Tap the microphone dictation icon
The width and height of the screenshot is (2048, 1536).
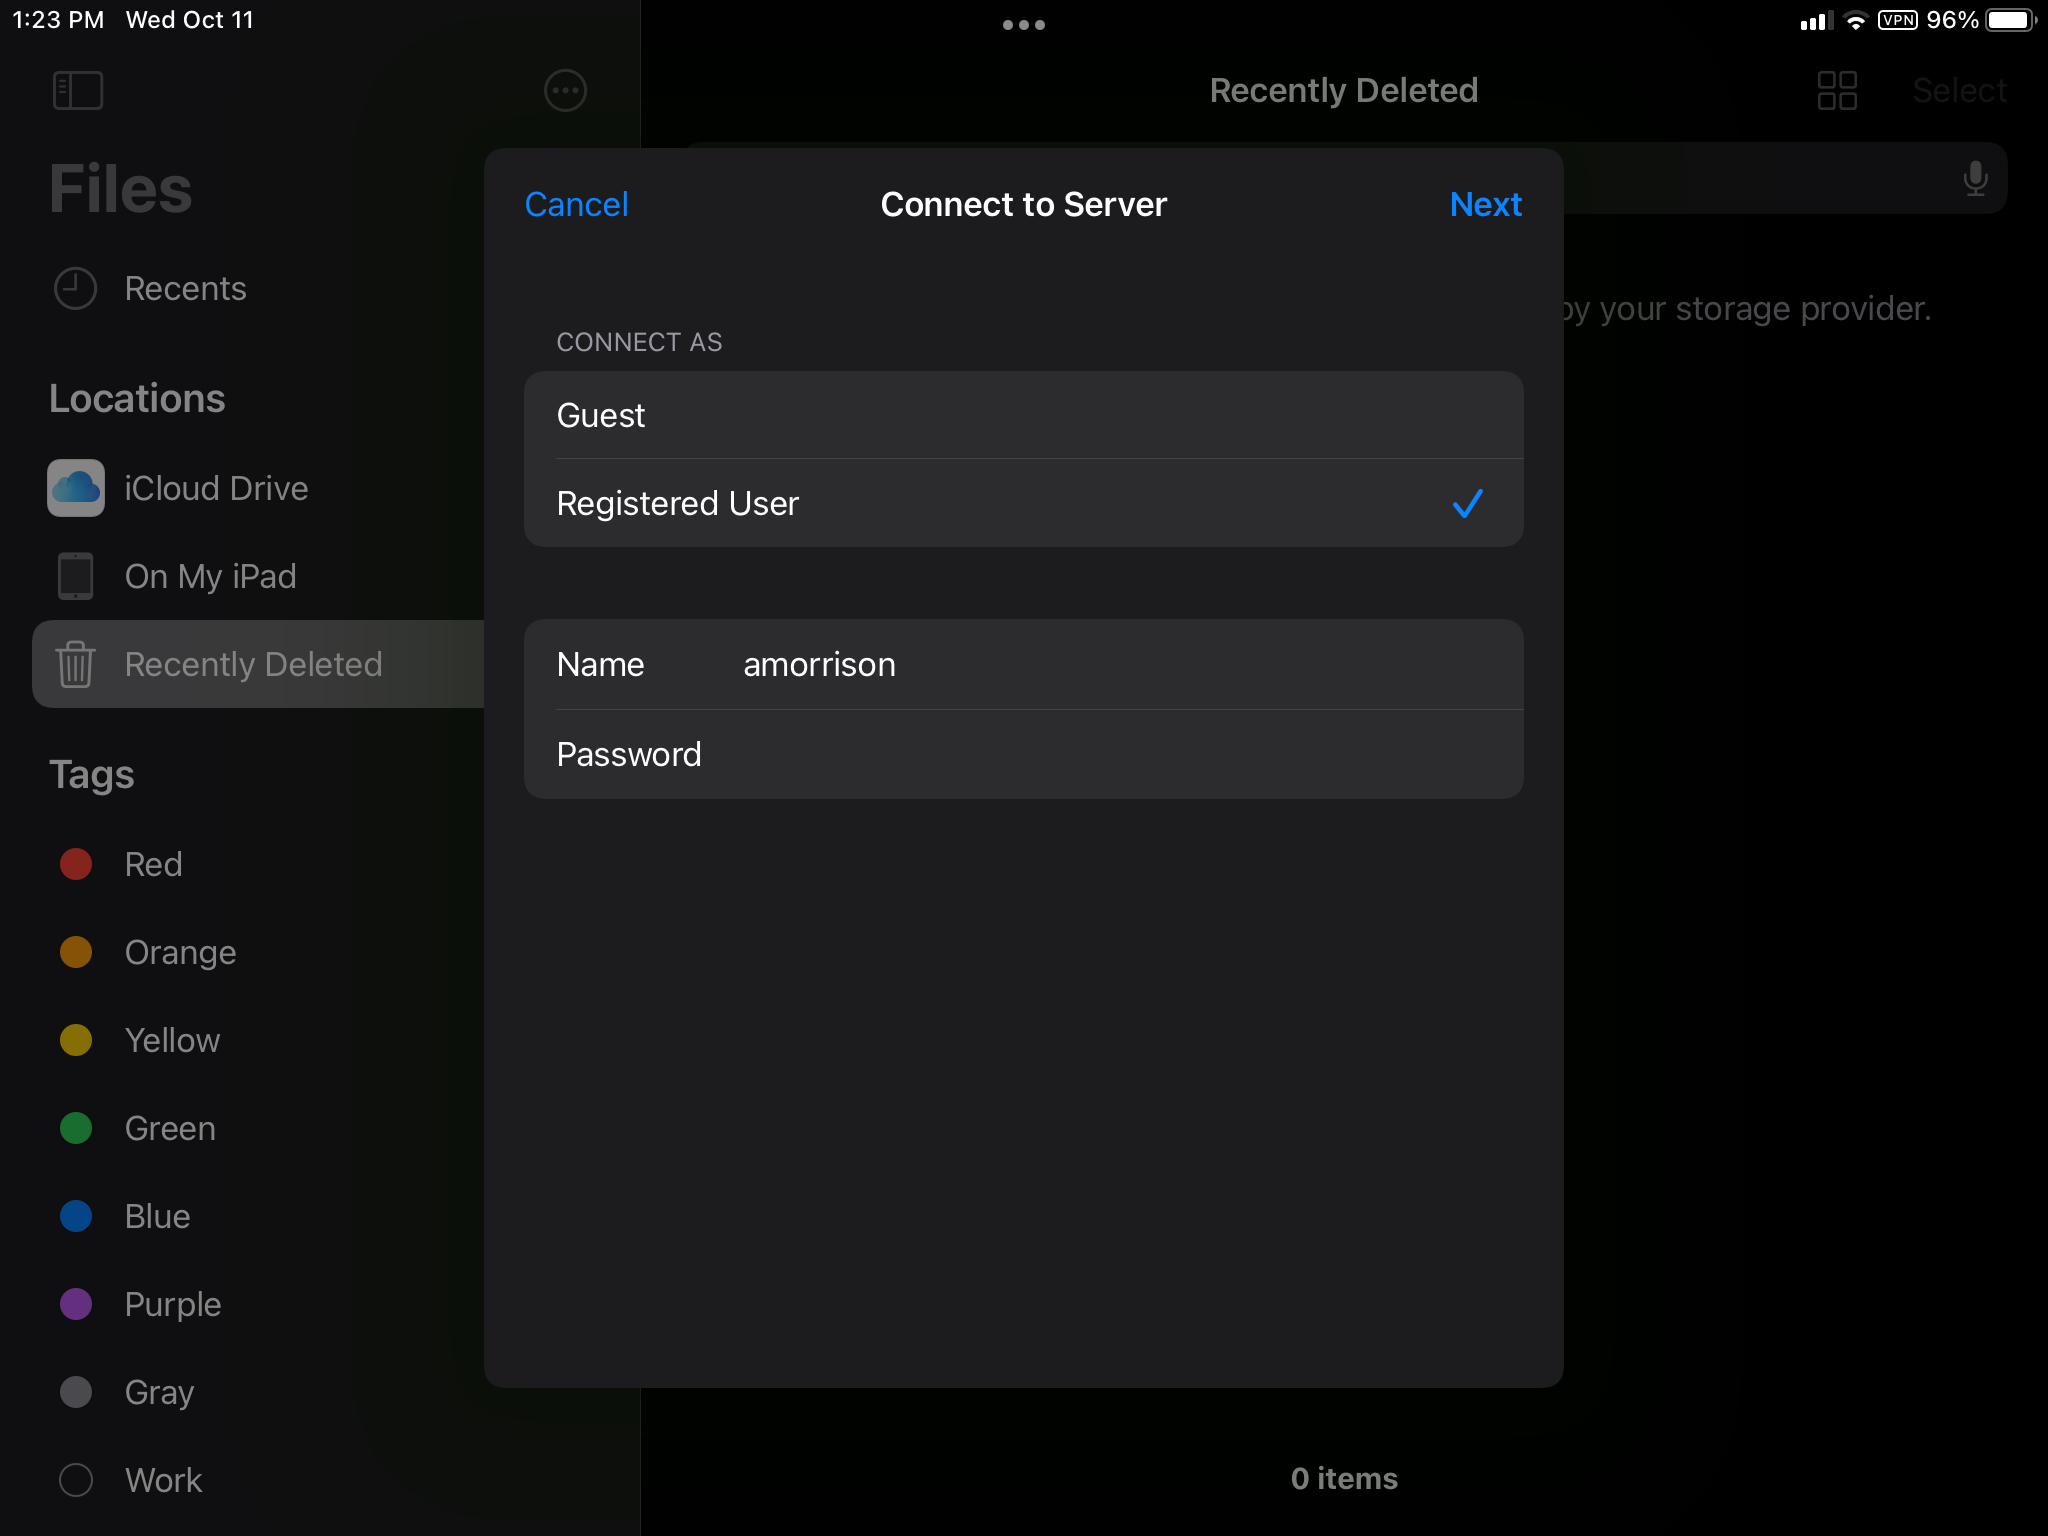point(1975,179)
